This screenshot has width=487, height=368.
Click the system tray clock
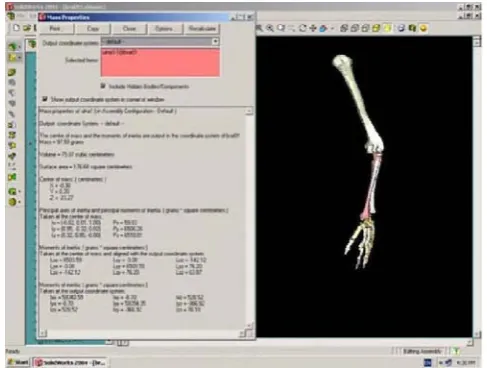[x=466, y=362]
